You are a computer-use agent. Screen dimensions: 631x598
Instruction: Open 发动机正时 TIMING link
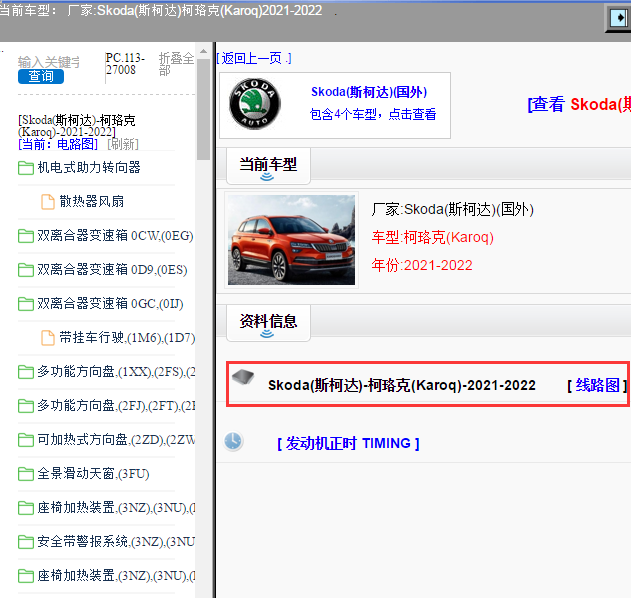[348, 443]
